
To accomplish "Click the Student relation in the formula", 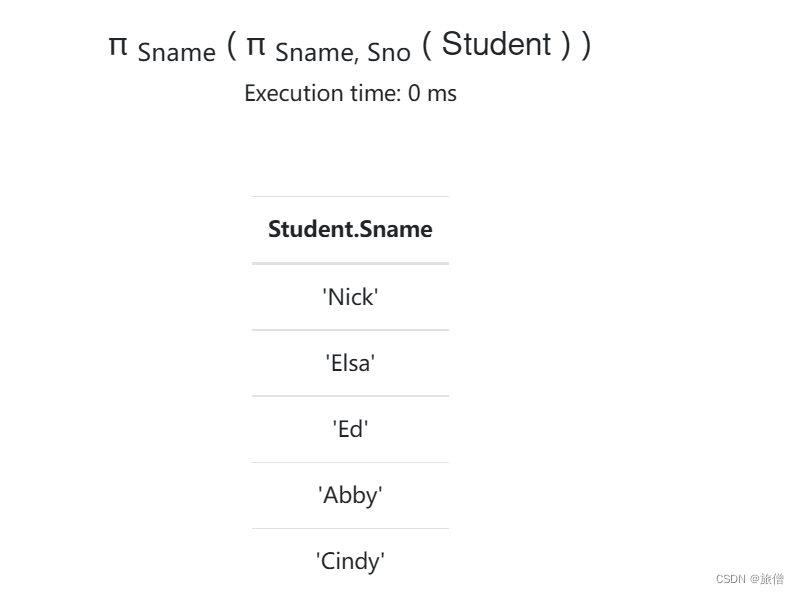I will pos(496,44).
